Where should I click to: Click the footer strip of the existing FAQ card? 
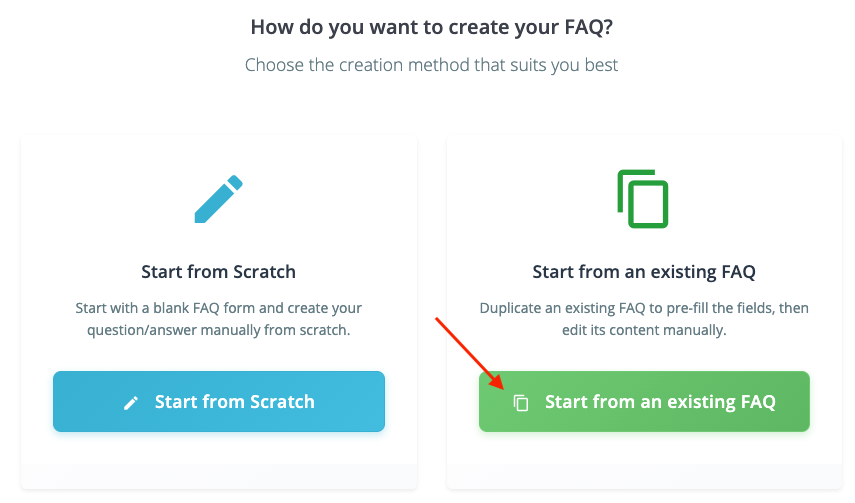[x=644, y=476]
